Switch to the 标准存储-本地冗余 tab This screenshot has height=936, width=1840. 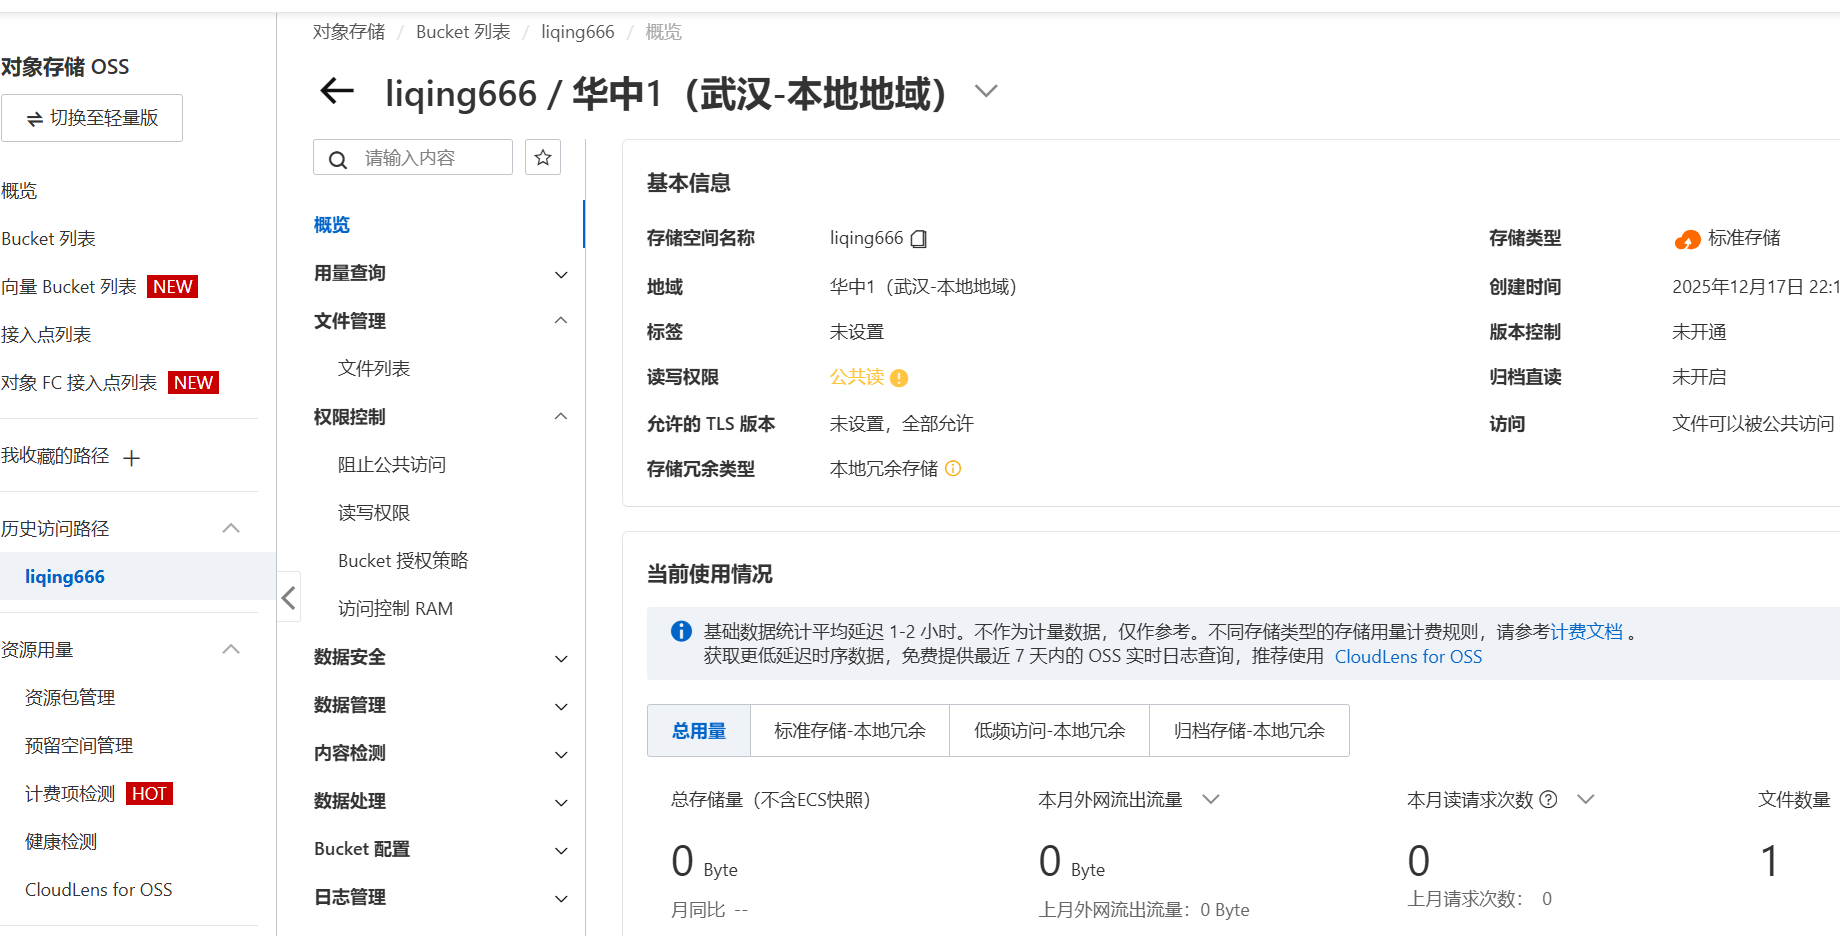(x=849, y=731)
